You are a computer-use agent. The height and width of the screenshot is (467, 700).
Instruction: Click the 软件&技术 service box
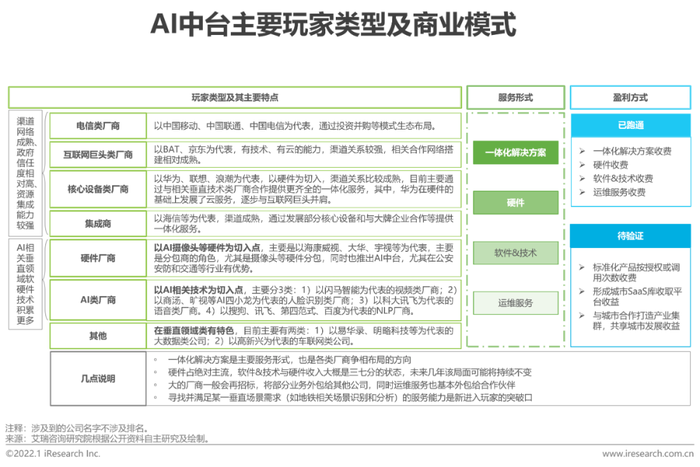pyautogui.click(x=516, y=253)
